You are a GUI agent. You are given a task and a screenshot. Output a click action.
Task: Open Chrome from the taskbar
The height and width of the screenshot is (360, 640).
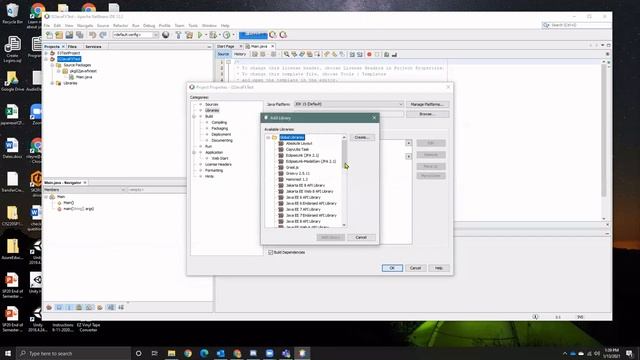click(x=188, y=353)
